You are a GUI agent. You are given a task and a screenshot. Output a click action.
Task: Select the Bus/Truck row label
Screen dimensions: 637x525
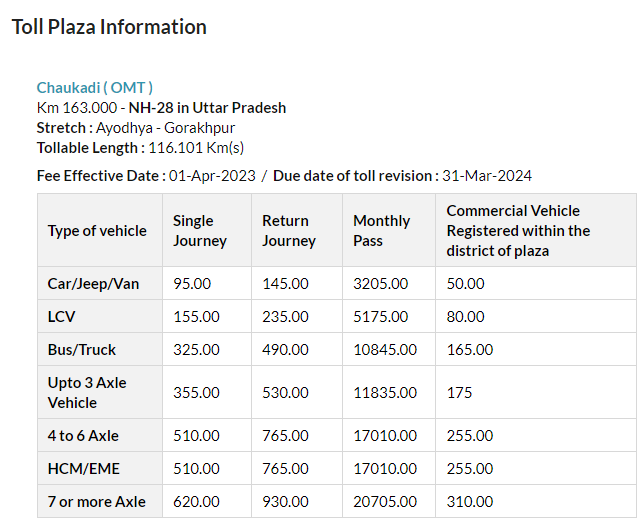[82, 350]
